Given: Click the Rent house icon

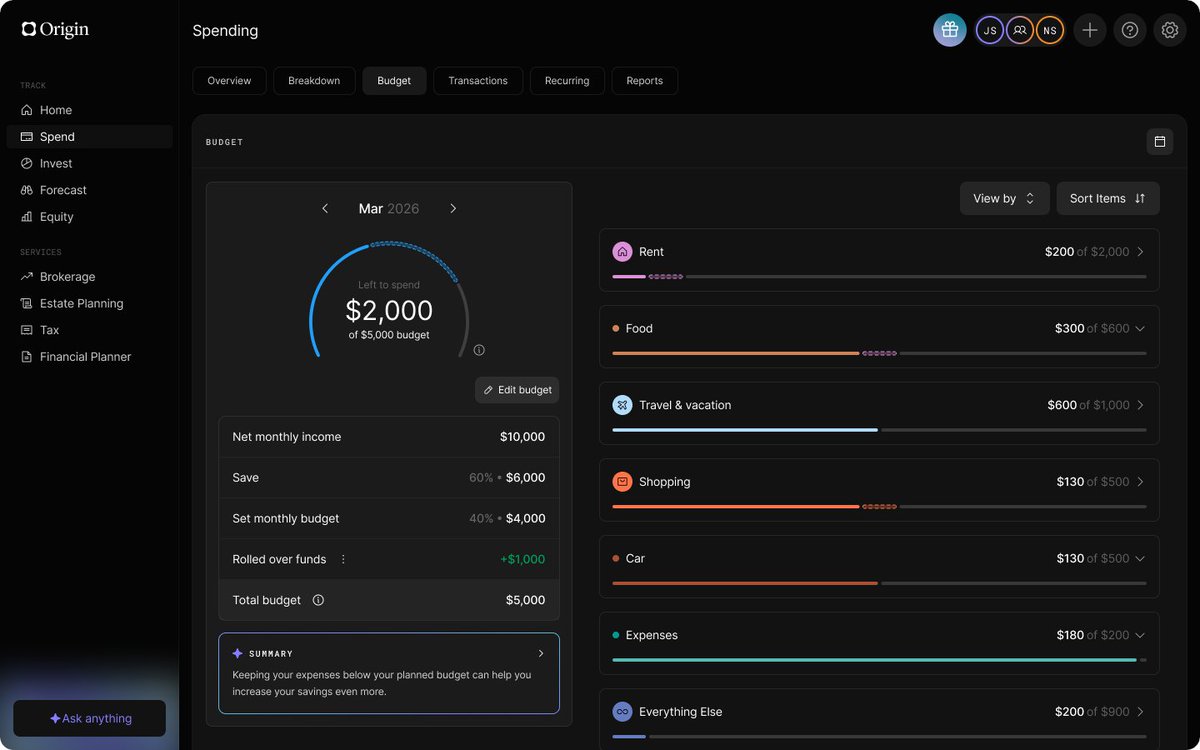Looking at the screenshot, I should point(622,252).
